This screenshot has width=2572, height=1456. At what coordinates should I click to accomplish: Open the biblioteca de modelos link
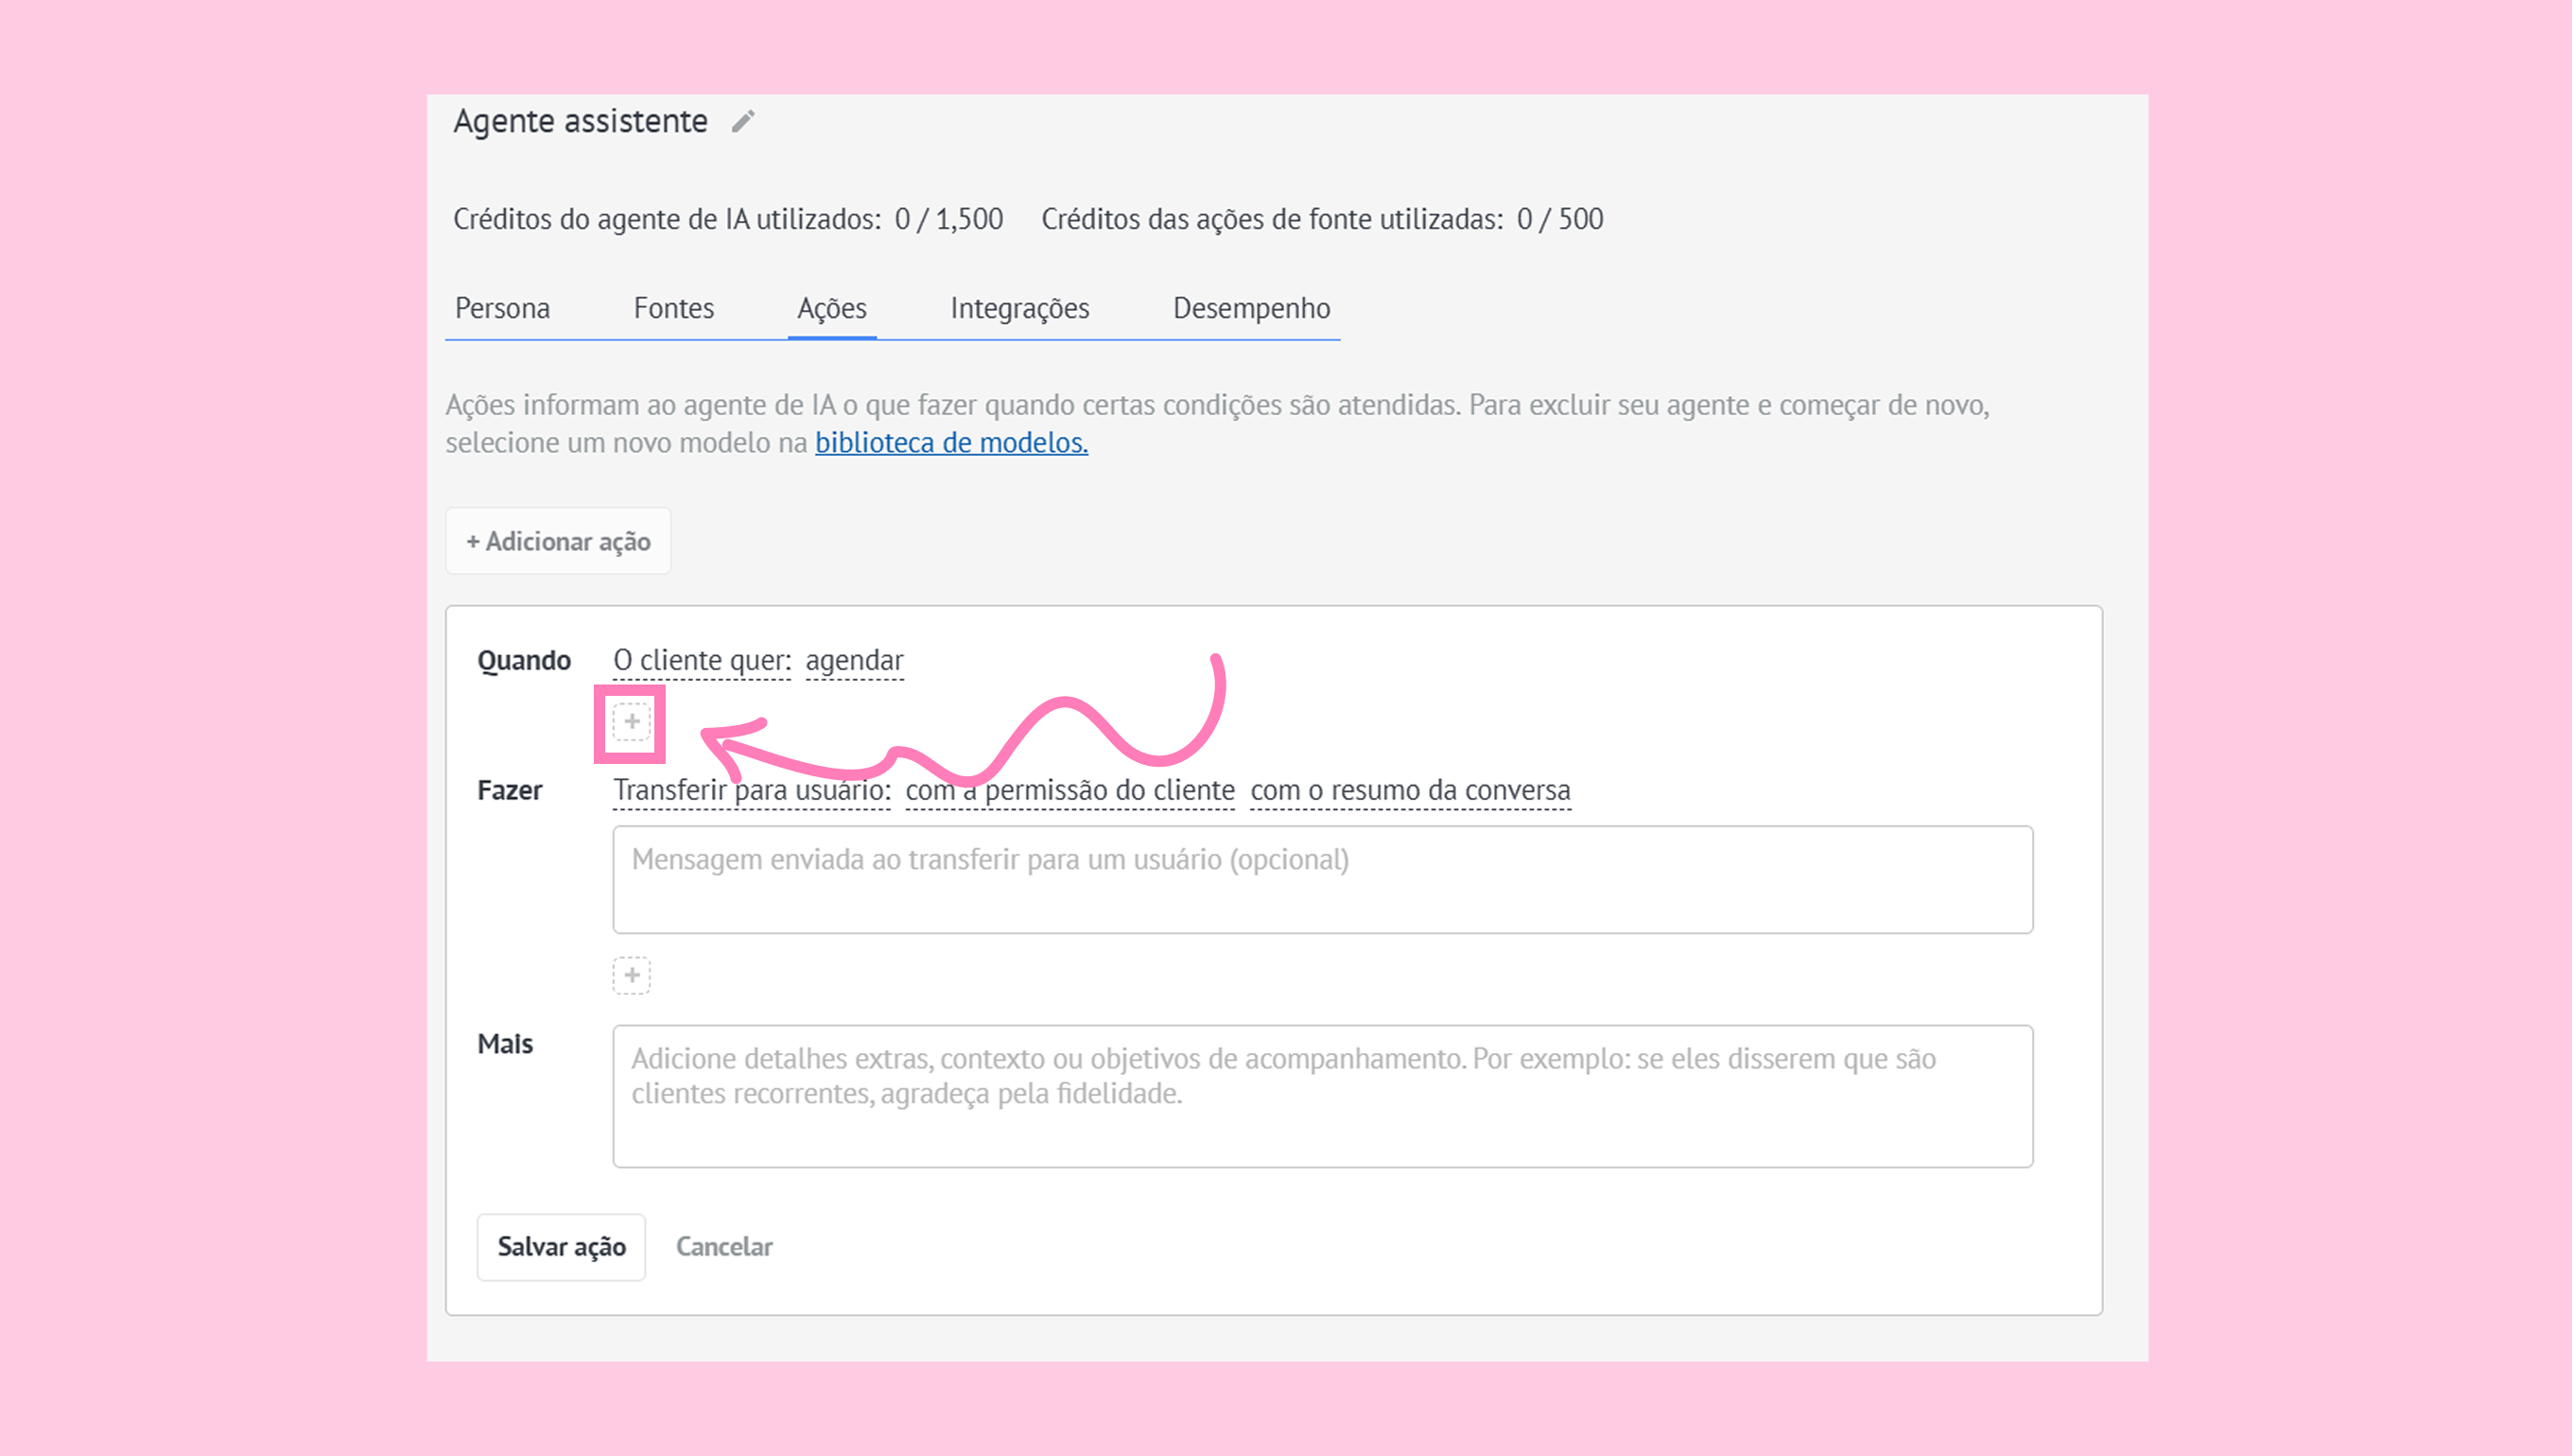[950, 443]
